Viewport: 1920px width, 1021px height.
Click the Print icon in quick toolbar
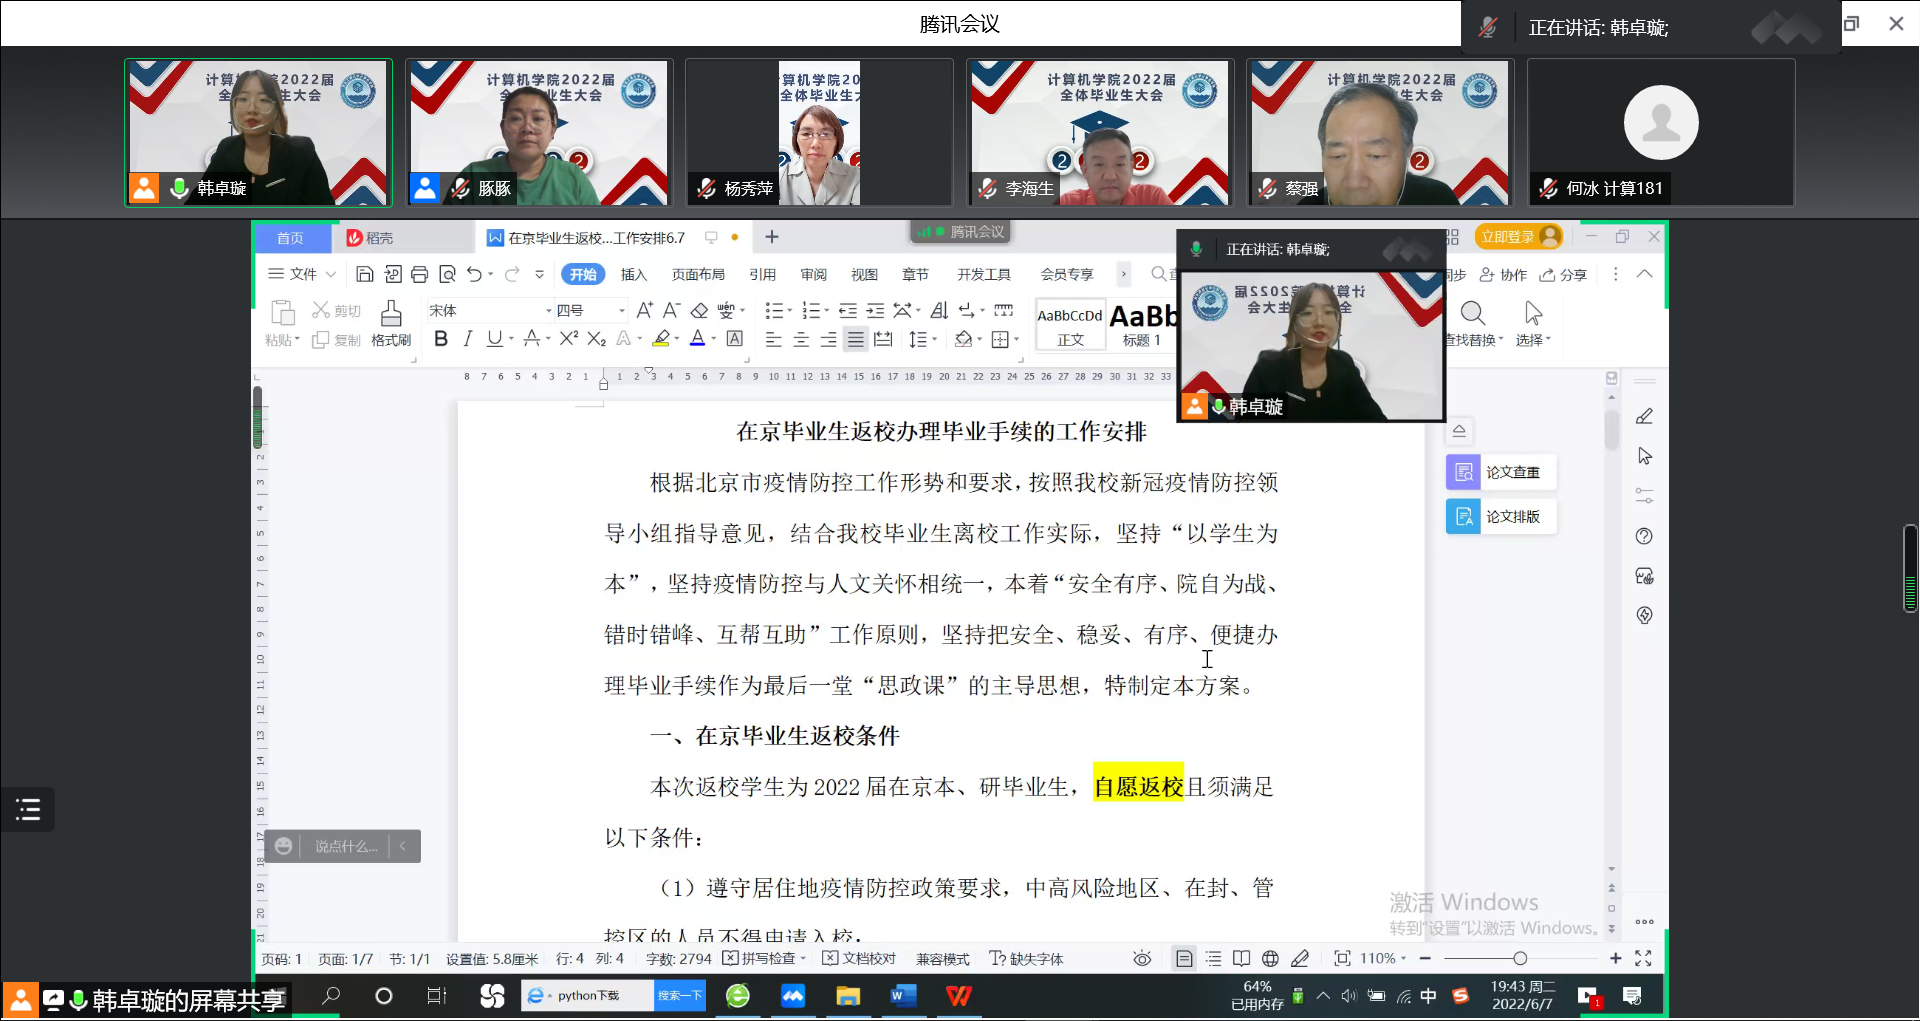[x=419, y=274]
